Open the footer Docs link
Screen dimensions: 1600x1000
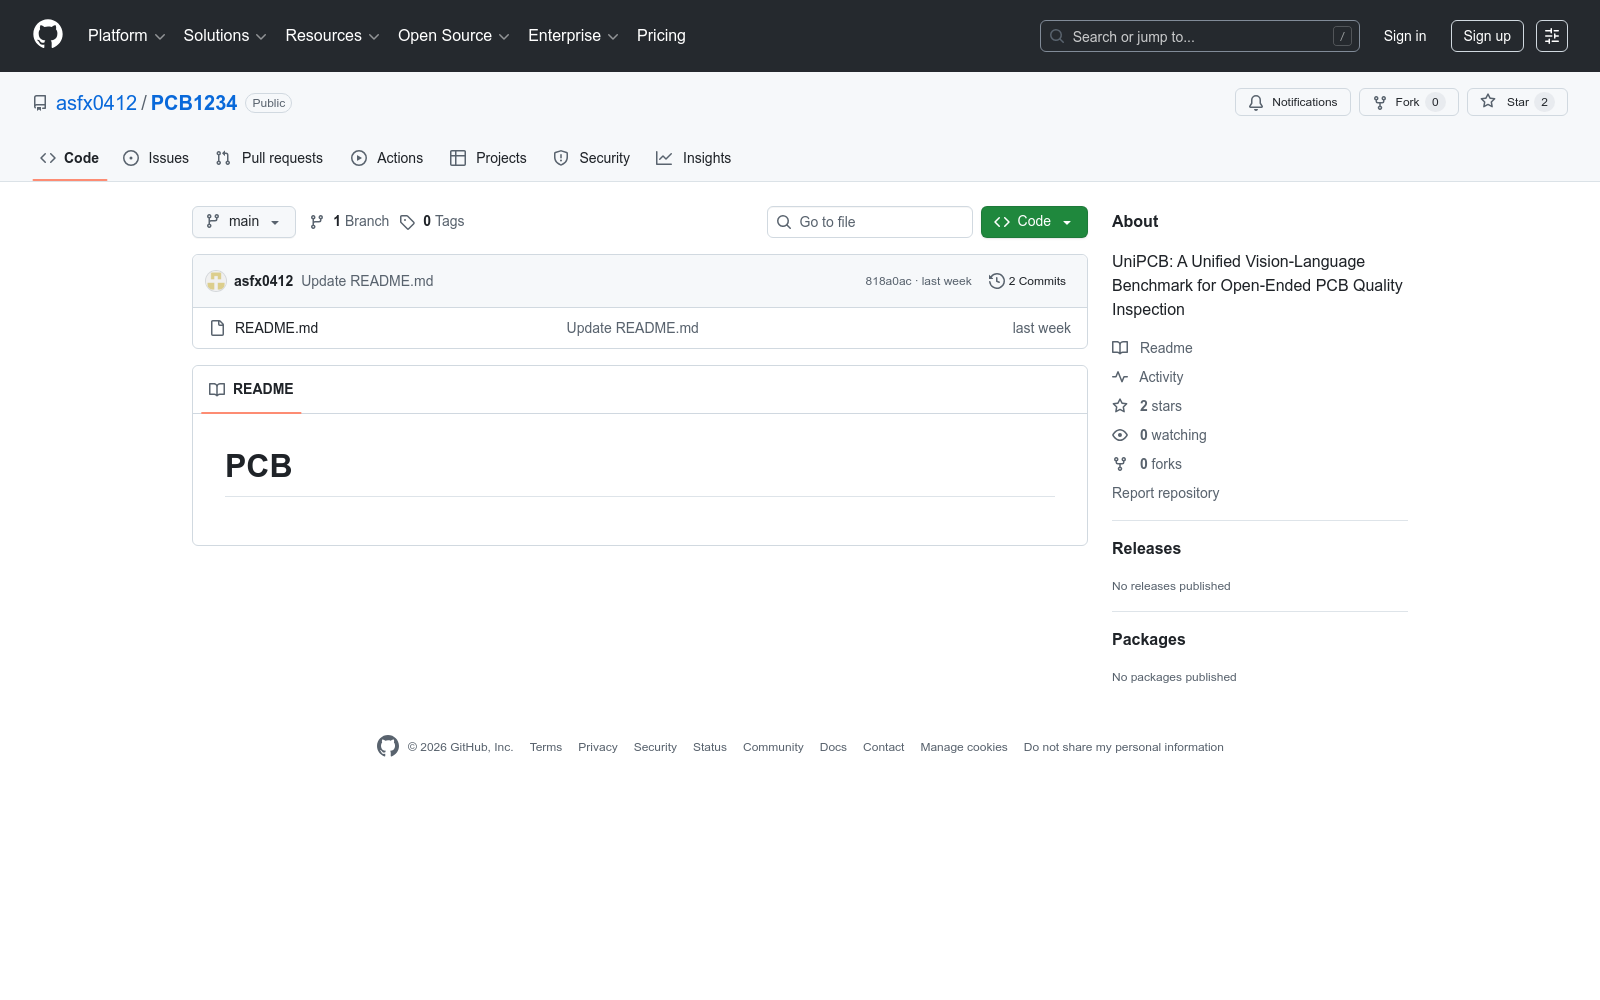833,747
